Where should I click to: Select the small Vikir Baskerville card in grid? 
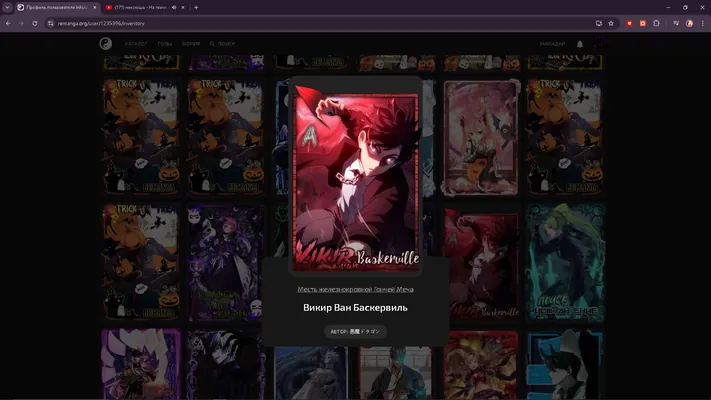pyautogui.click(x=481, y=263)
